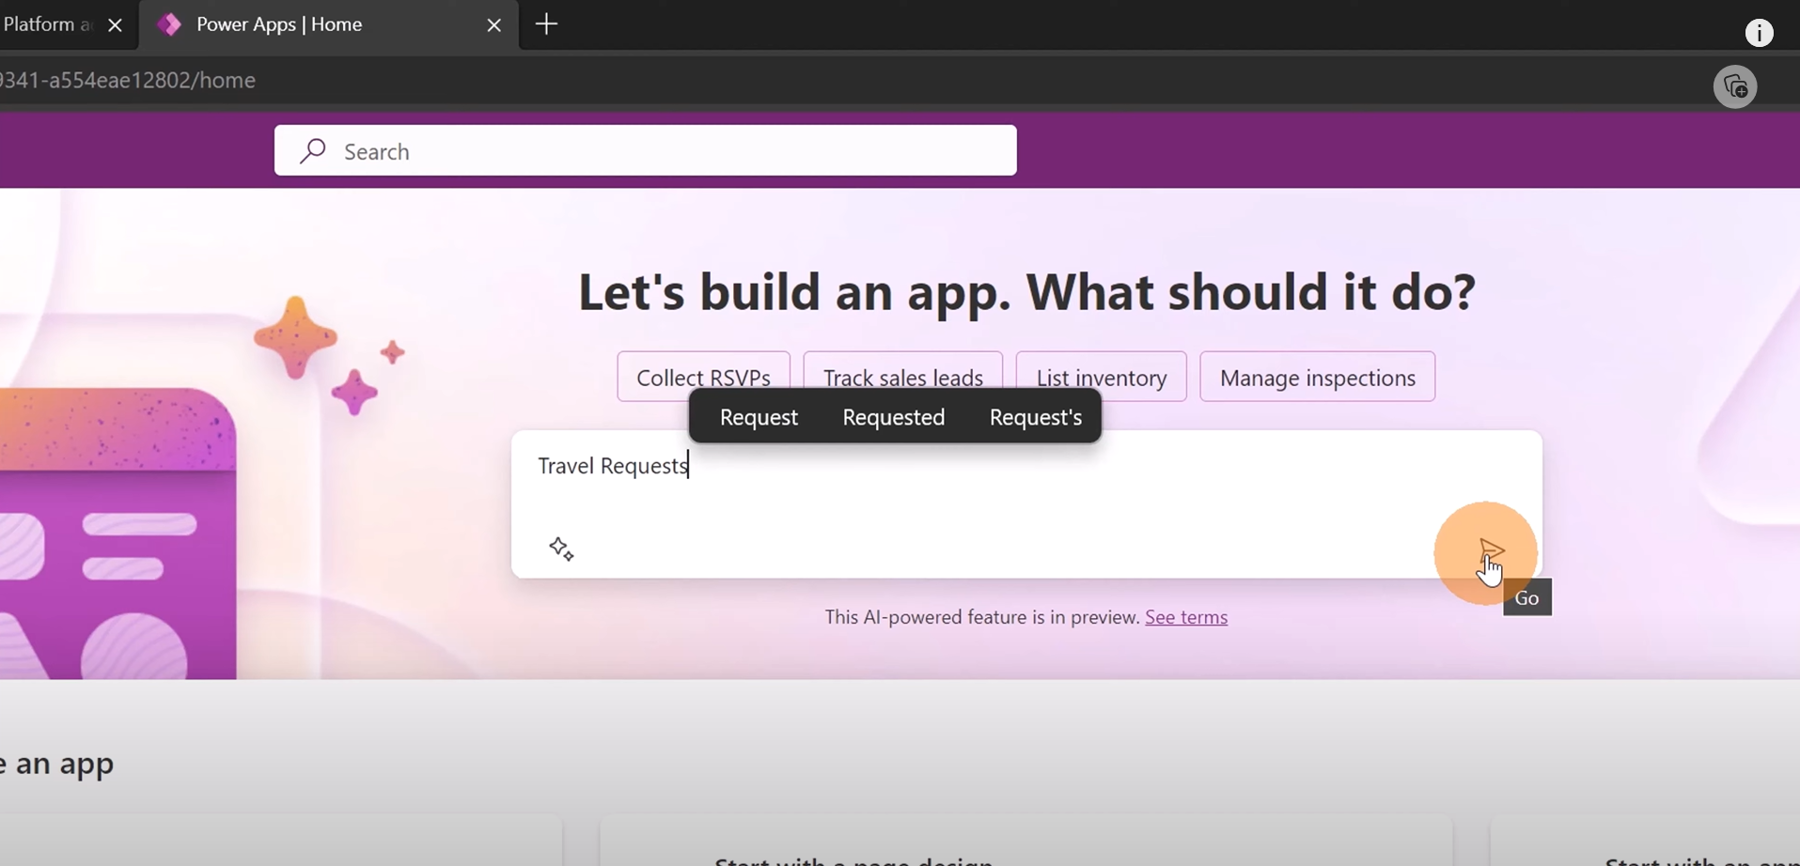
Task: Click the sparkle icon in the prompt box
Action: 561,549
